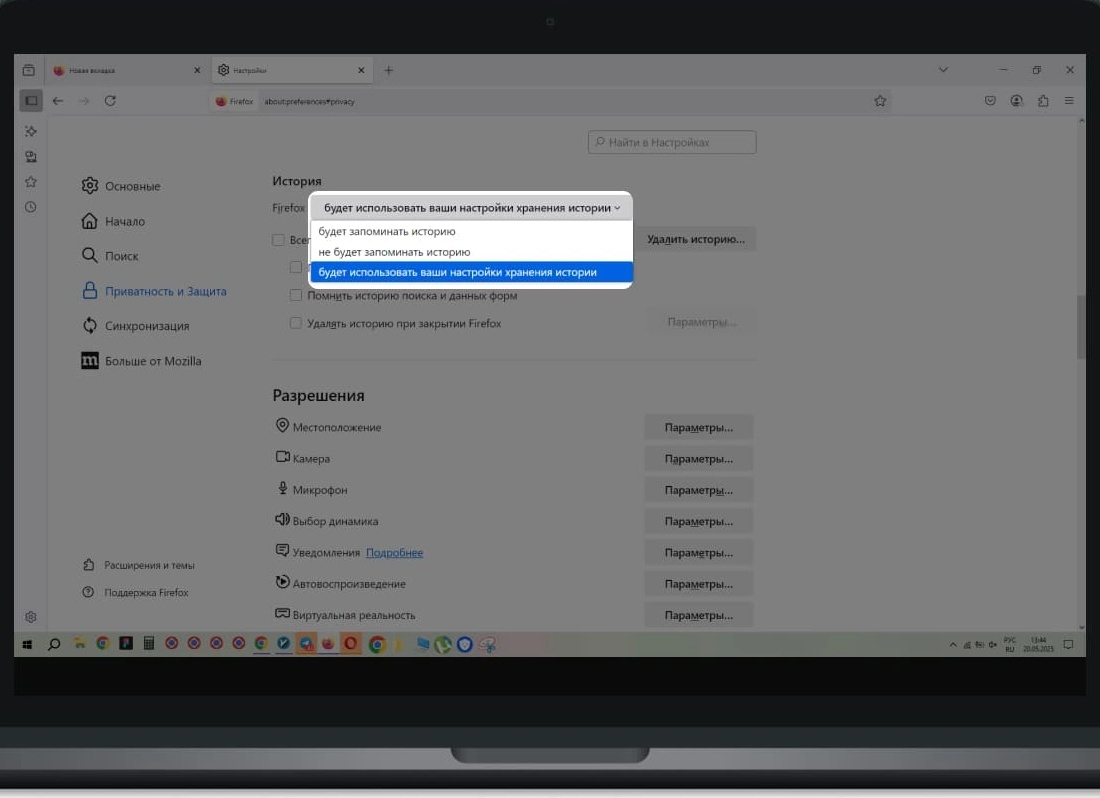Close the Новая вкладка tab
The width and height of the screenshot is (1100, 798).
pyautogui.click(x=197, y=70)
